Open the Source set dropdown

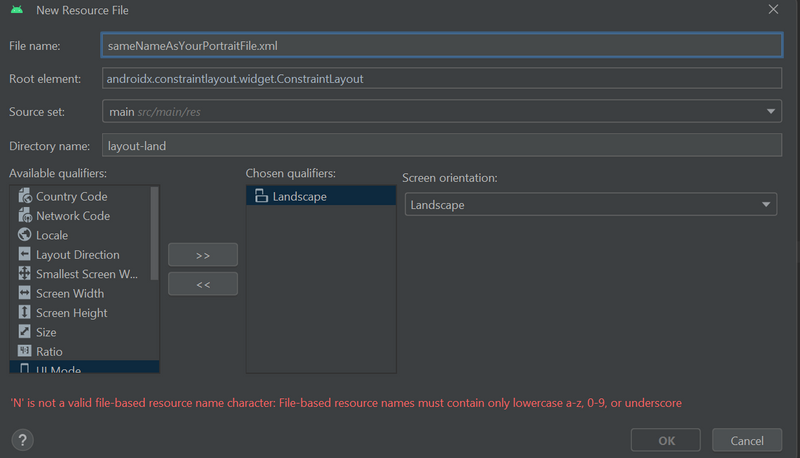[441, 112]
